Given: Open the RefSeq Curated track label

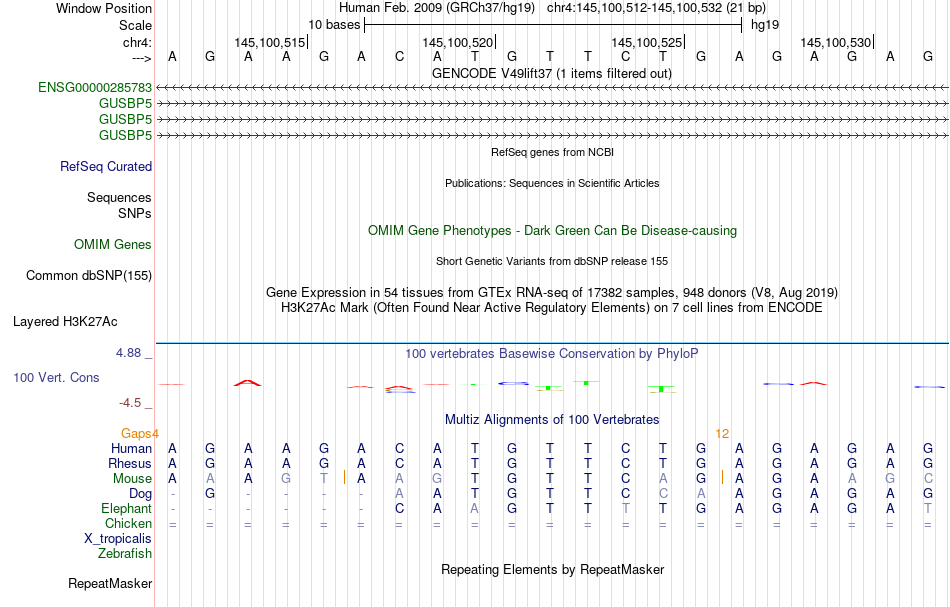Looking at the screenshot, I should point(106,167).
